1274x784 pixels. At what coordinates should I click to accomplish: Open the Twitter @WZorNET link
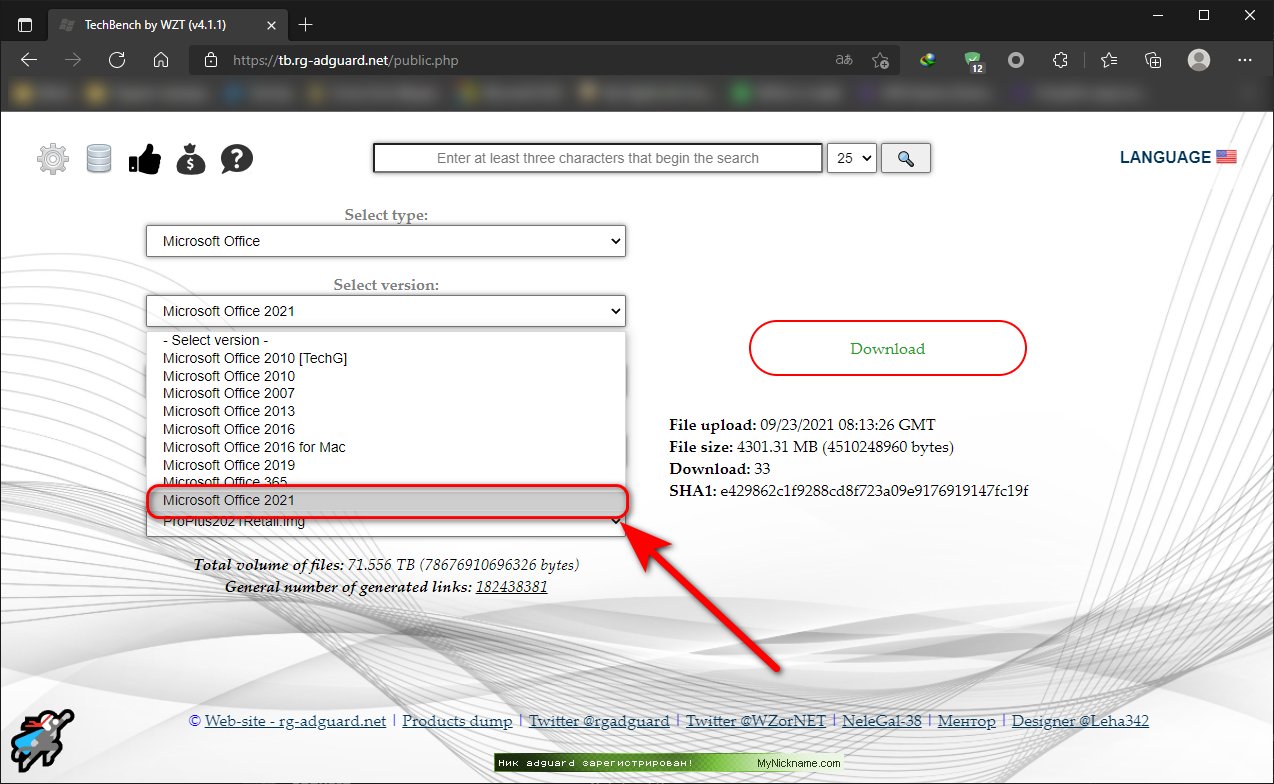pyautogui.click(x=755, y=721)
